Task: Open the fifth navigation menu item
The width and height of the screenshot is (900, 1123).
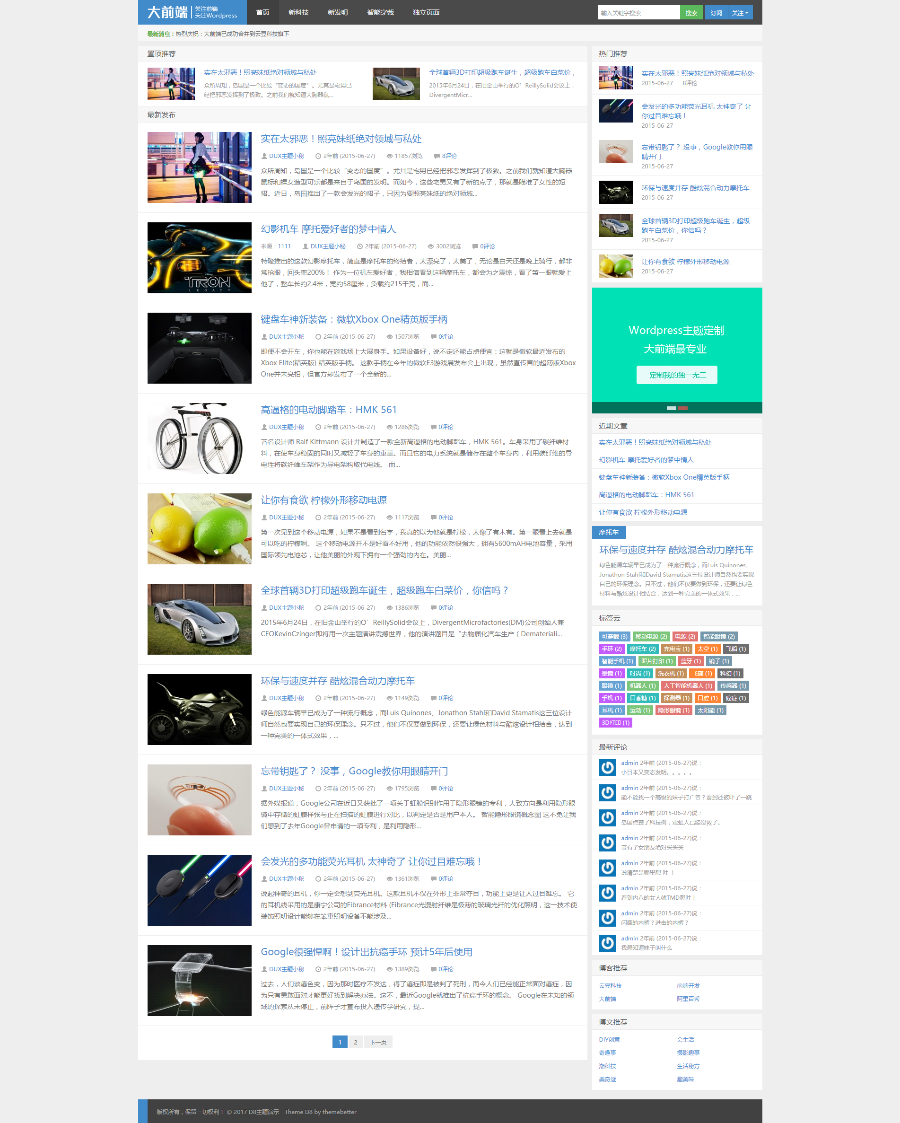Action: pos(426,12)
